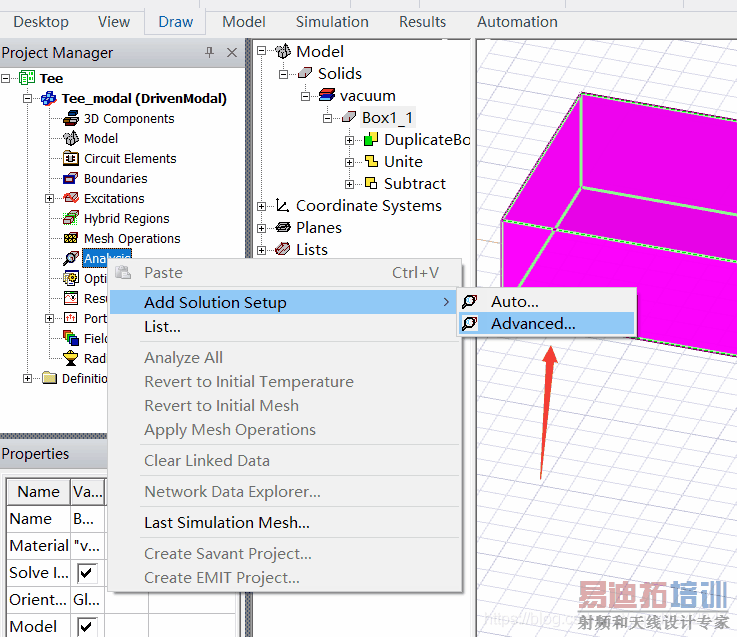Pin the Project Manager panel

(x=210, y=52)
